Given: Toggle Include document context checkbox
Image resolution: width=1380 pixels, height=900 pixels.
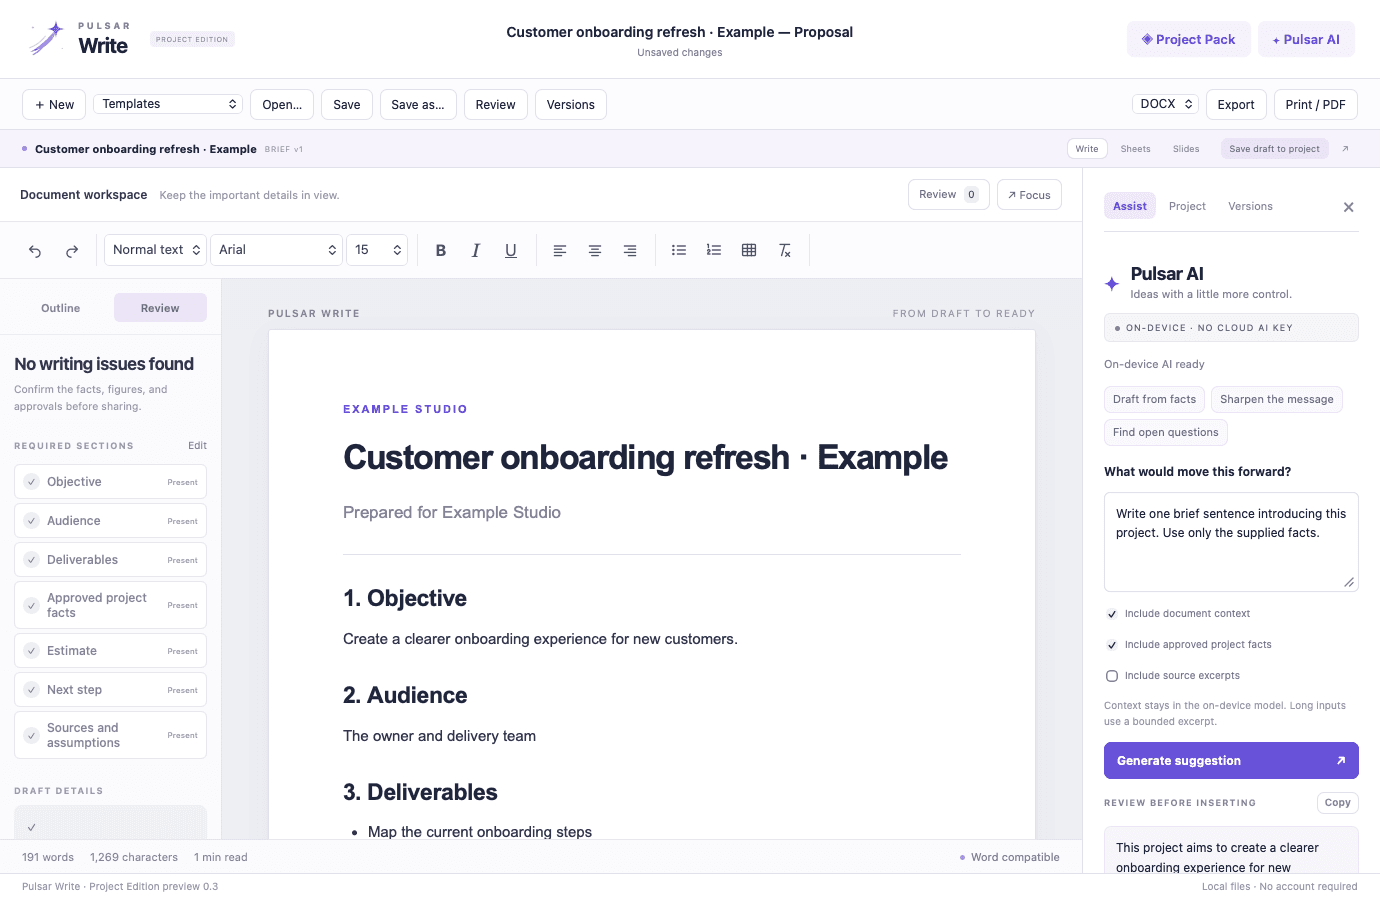Looking at the screenshot, I should 1111,614.
